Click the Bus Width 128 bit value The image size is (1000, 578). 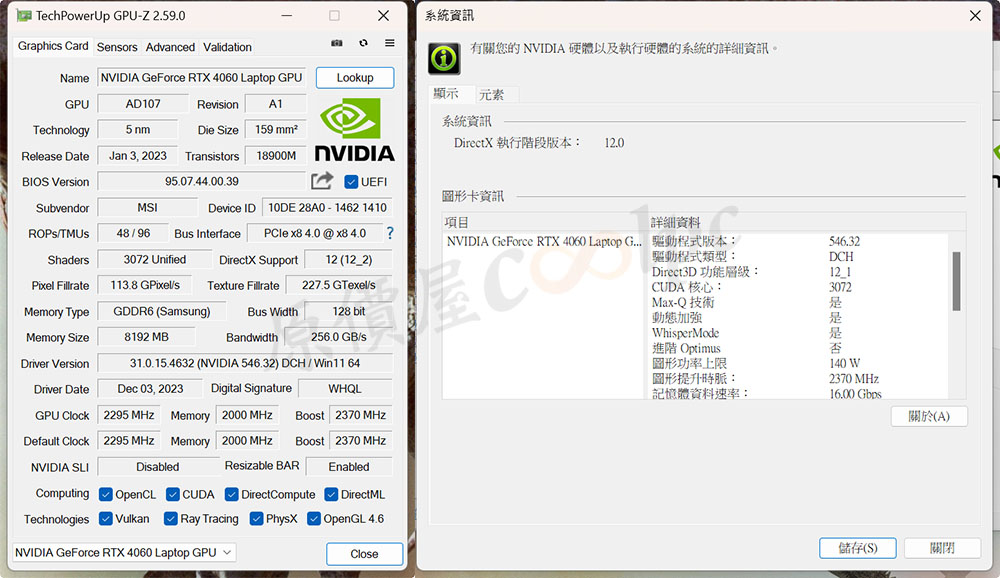point(349,311)
